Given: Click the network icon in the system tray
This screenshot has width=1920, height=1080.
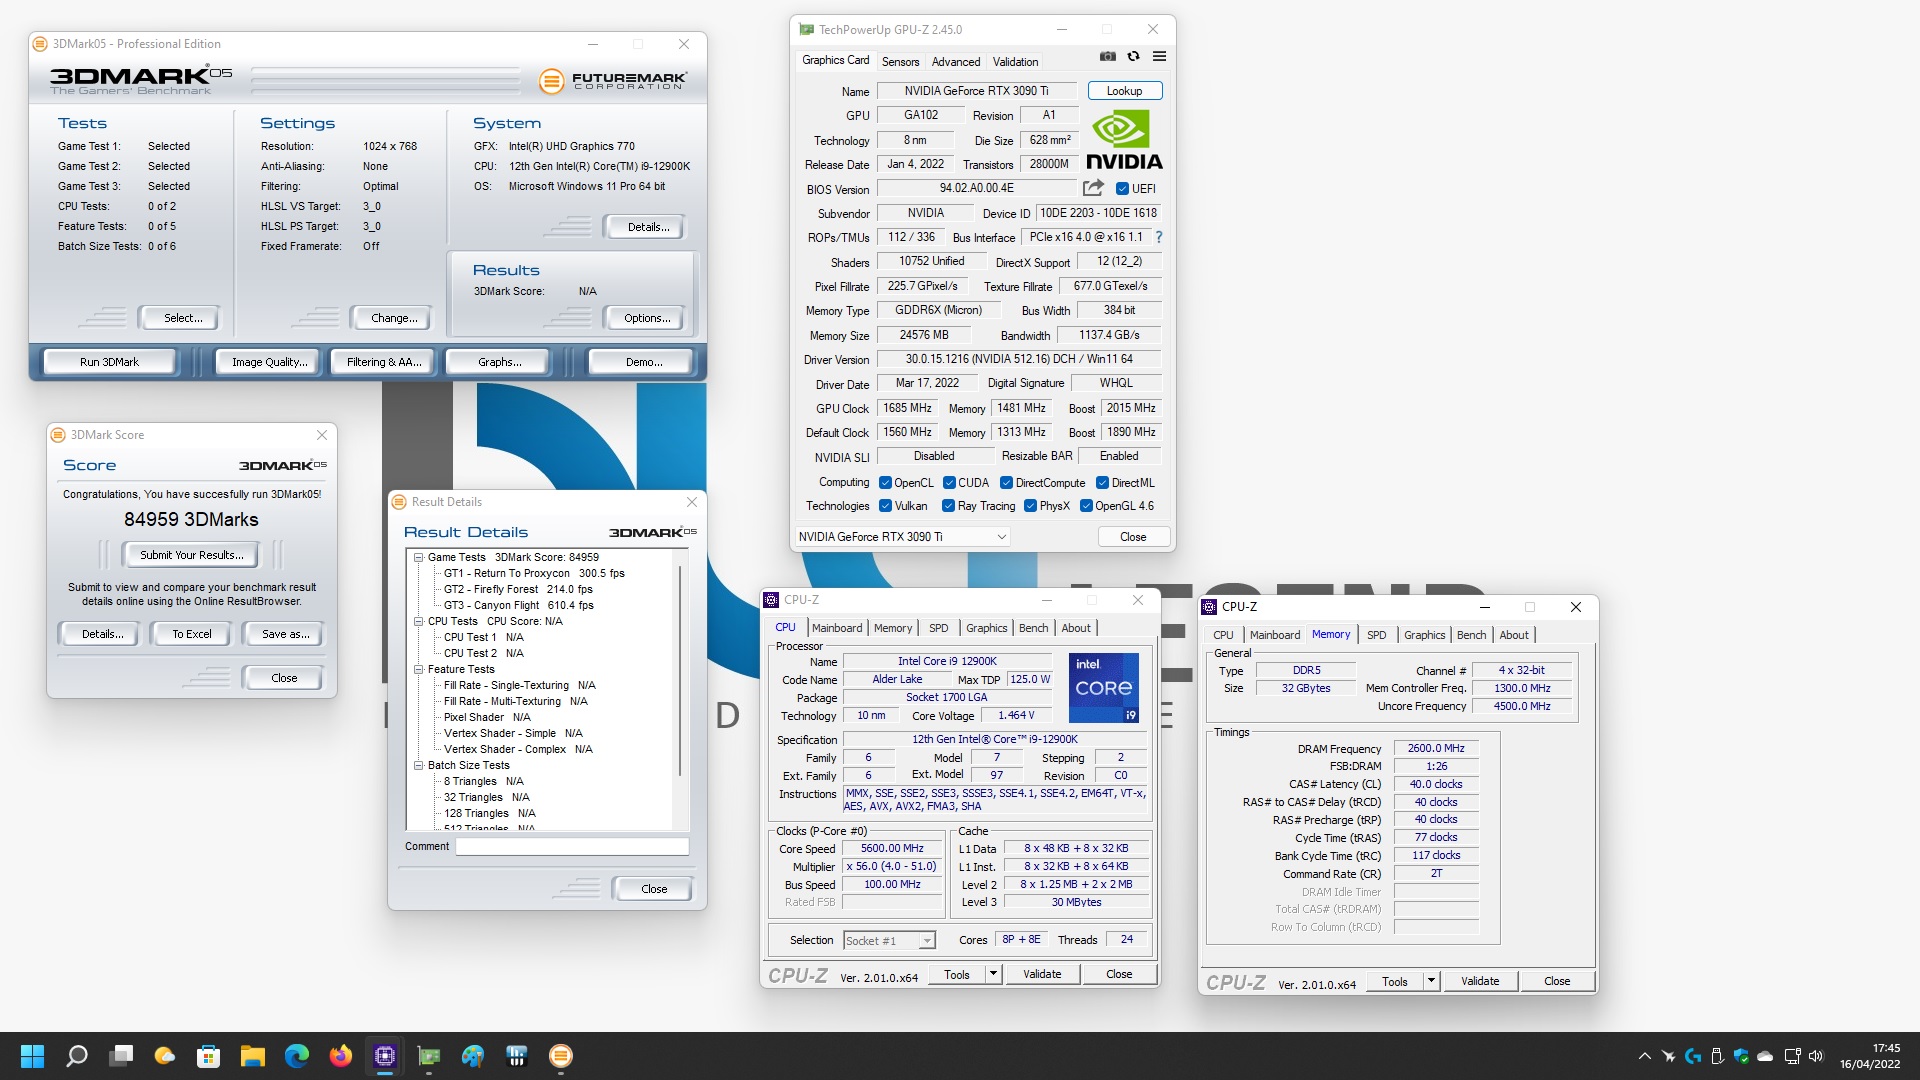Looking at the screenshot, I should [x=1792, y=1056].
